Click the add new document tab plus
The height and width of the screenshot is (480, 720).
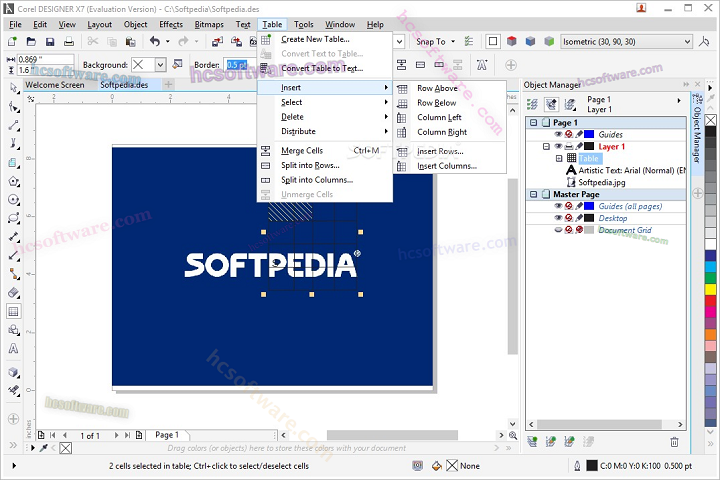point(169,85)
